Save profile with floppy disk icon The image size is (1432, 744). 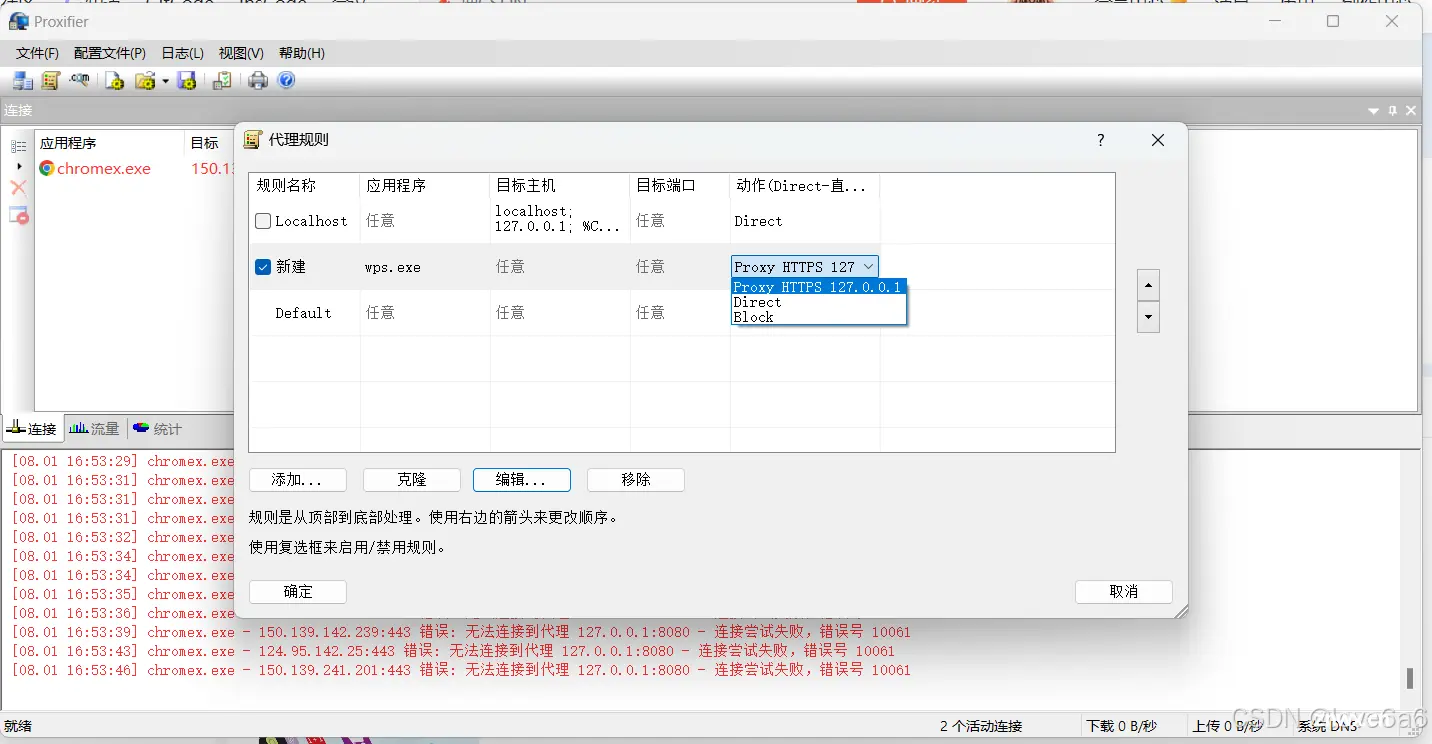click(187, 81)
